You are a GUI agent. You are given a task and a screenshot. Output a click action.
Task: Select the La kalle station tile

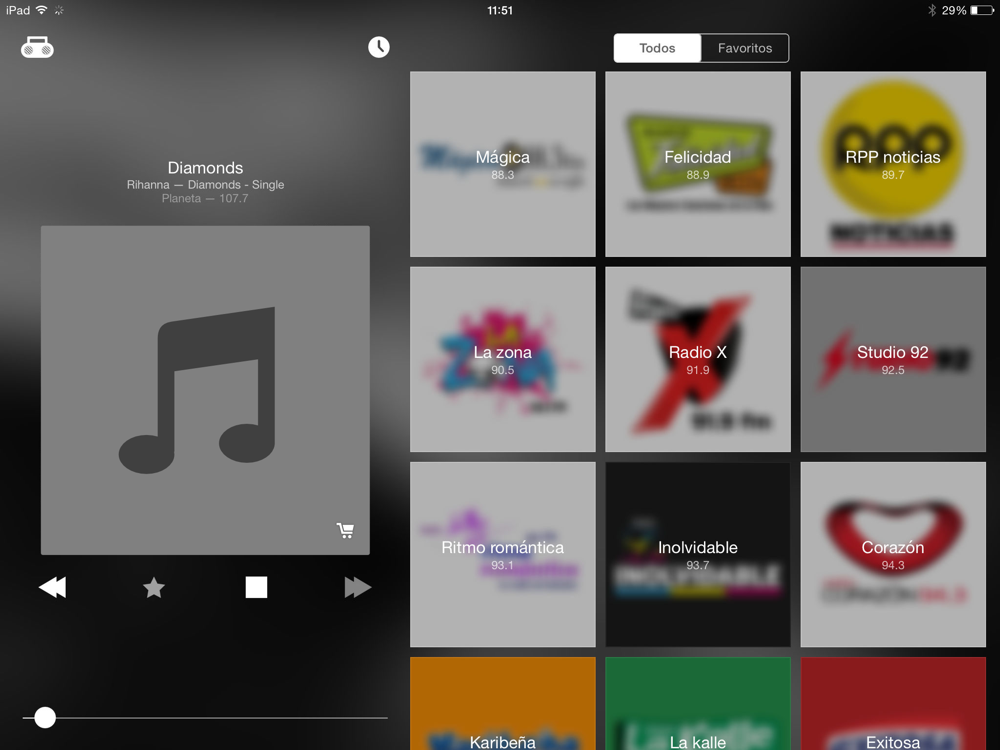(x=698, y=703)
